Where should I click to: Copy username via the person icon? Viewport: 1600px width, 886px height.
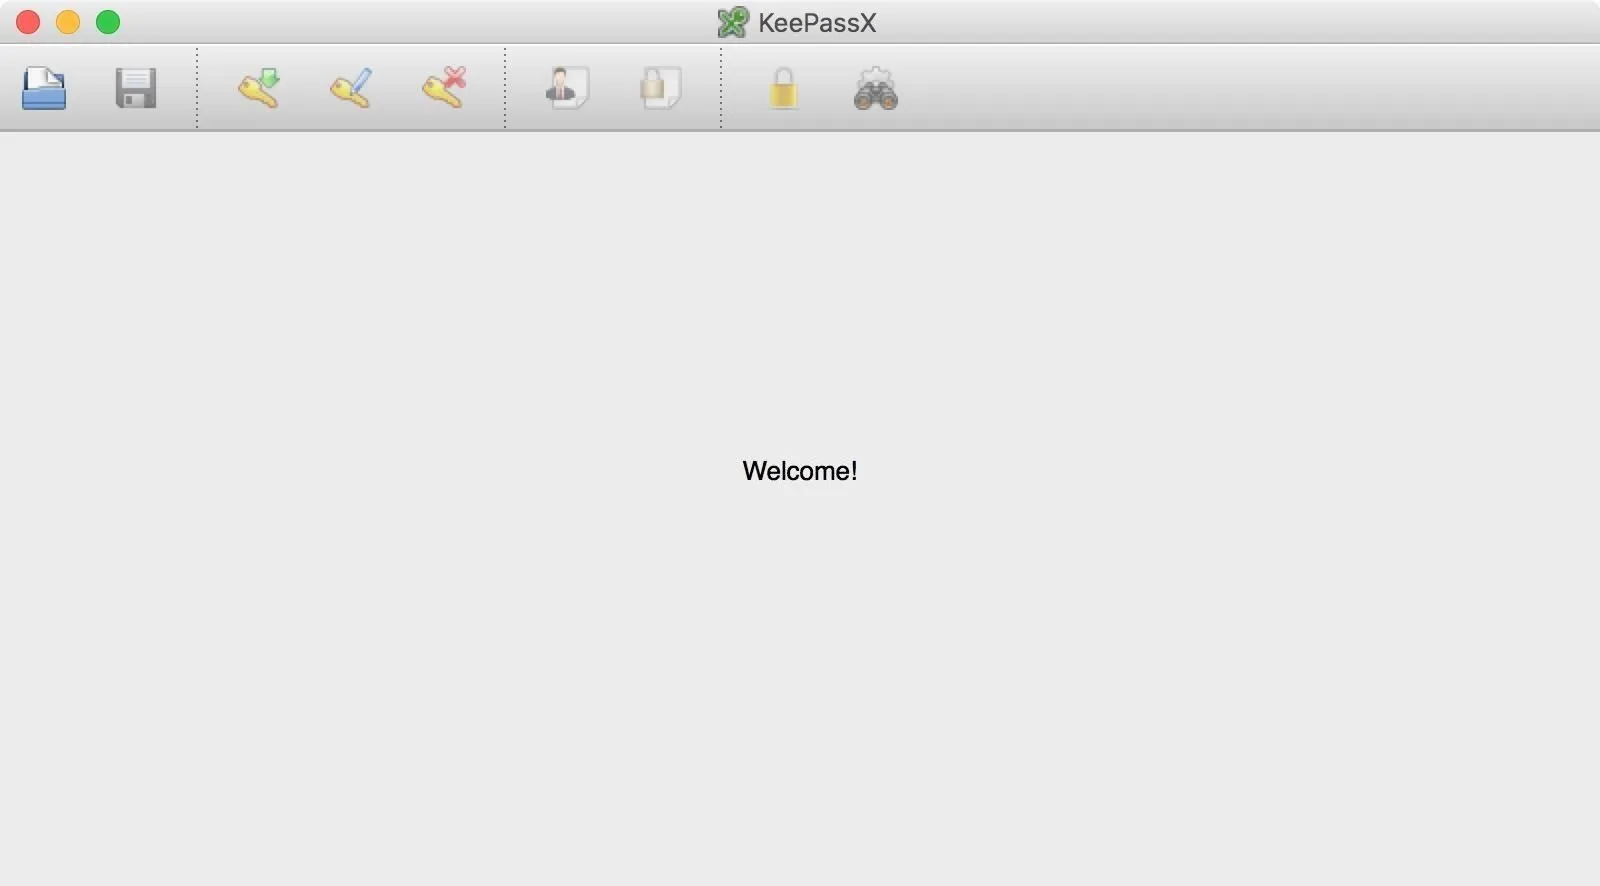[567, 88]
